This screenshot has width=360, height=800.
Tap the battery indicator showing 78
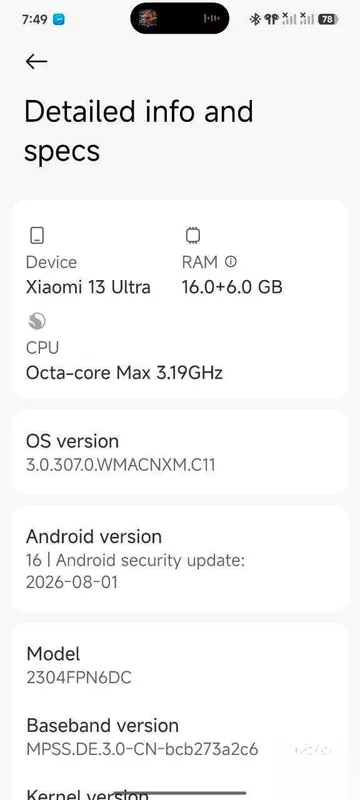pos(328,19)
